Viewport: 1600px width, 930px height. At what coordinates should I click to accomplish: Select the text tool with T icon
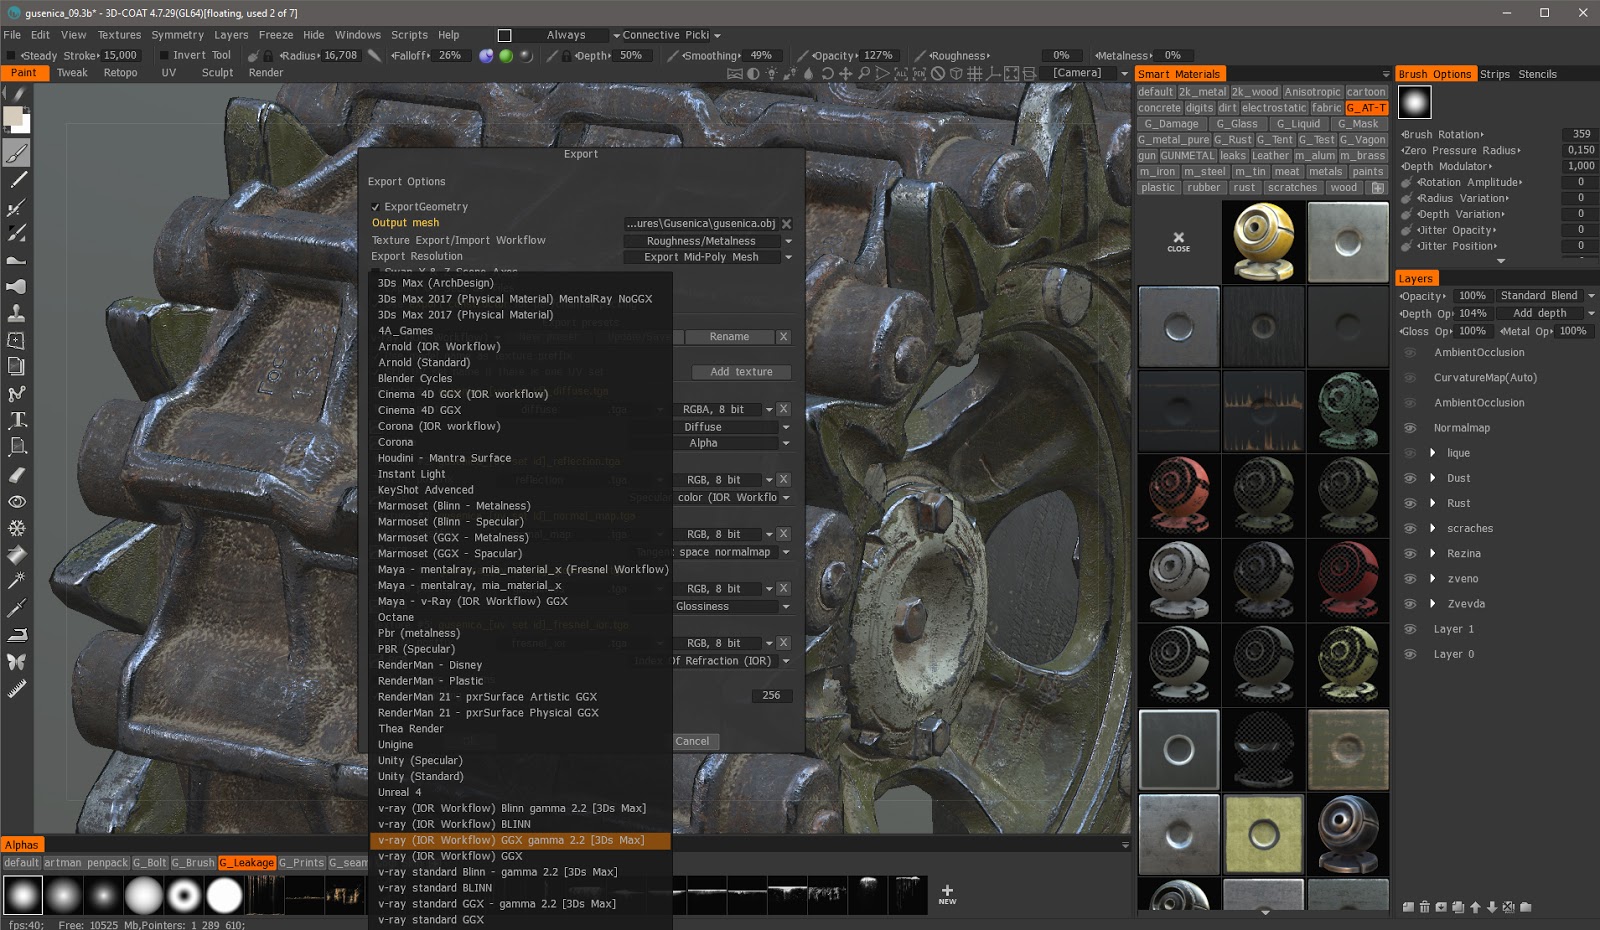pyautogui.click(x=16, y=420)
